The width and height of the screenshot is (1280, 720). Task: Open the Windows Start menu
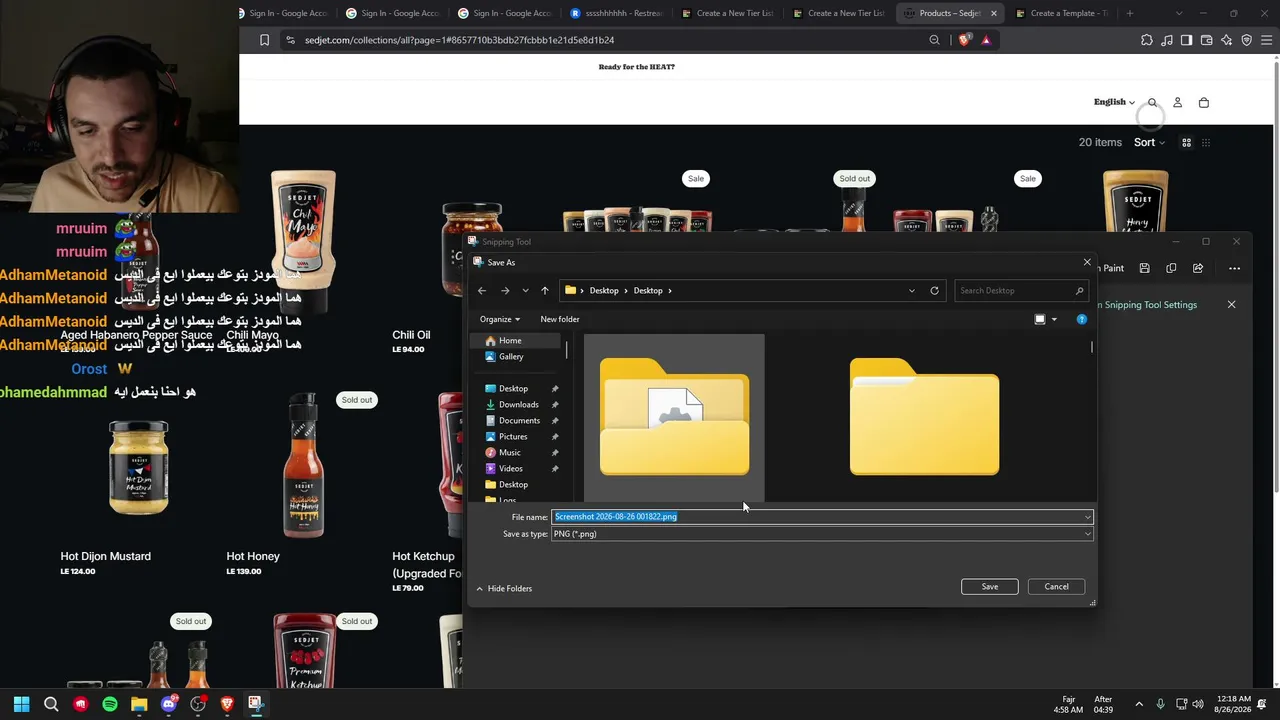pos(21,704)
